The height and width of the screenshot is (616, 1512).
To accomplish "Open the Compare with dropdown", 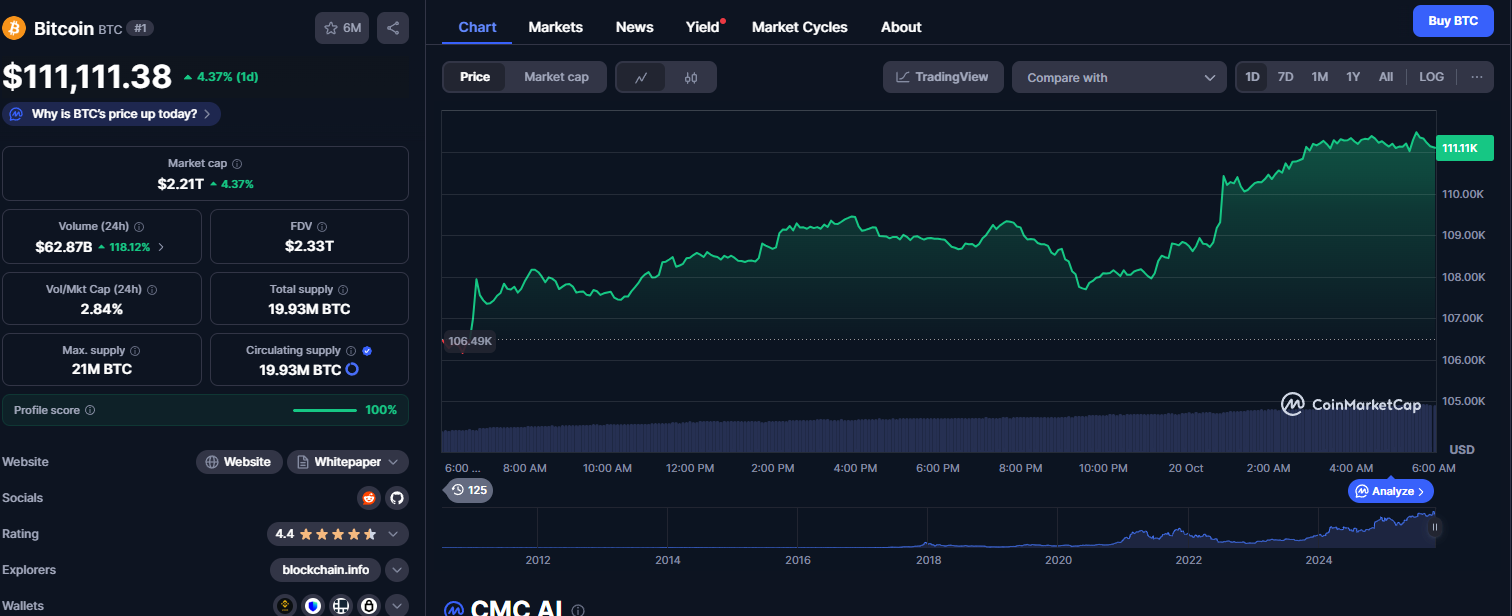I will [x=1118, y=77].
